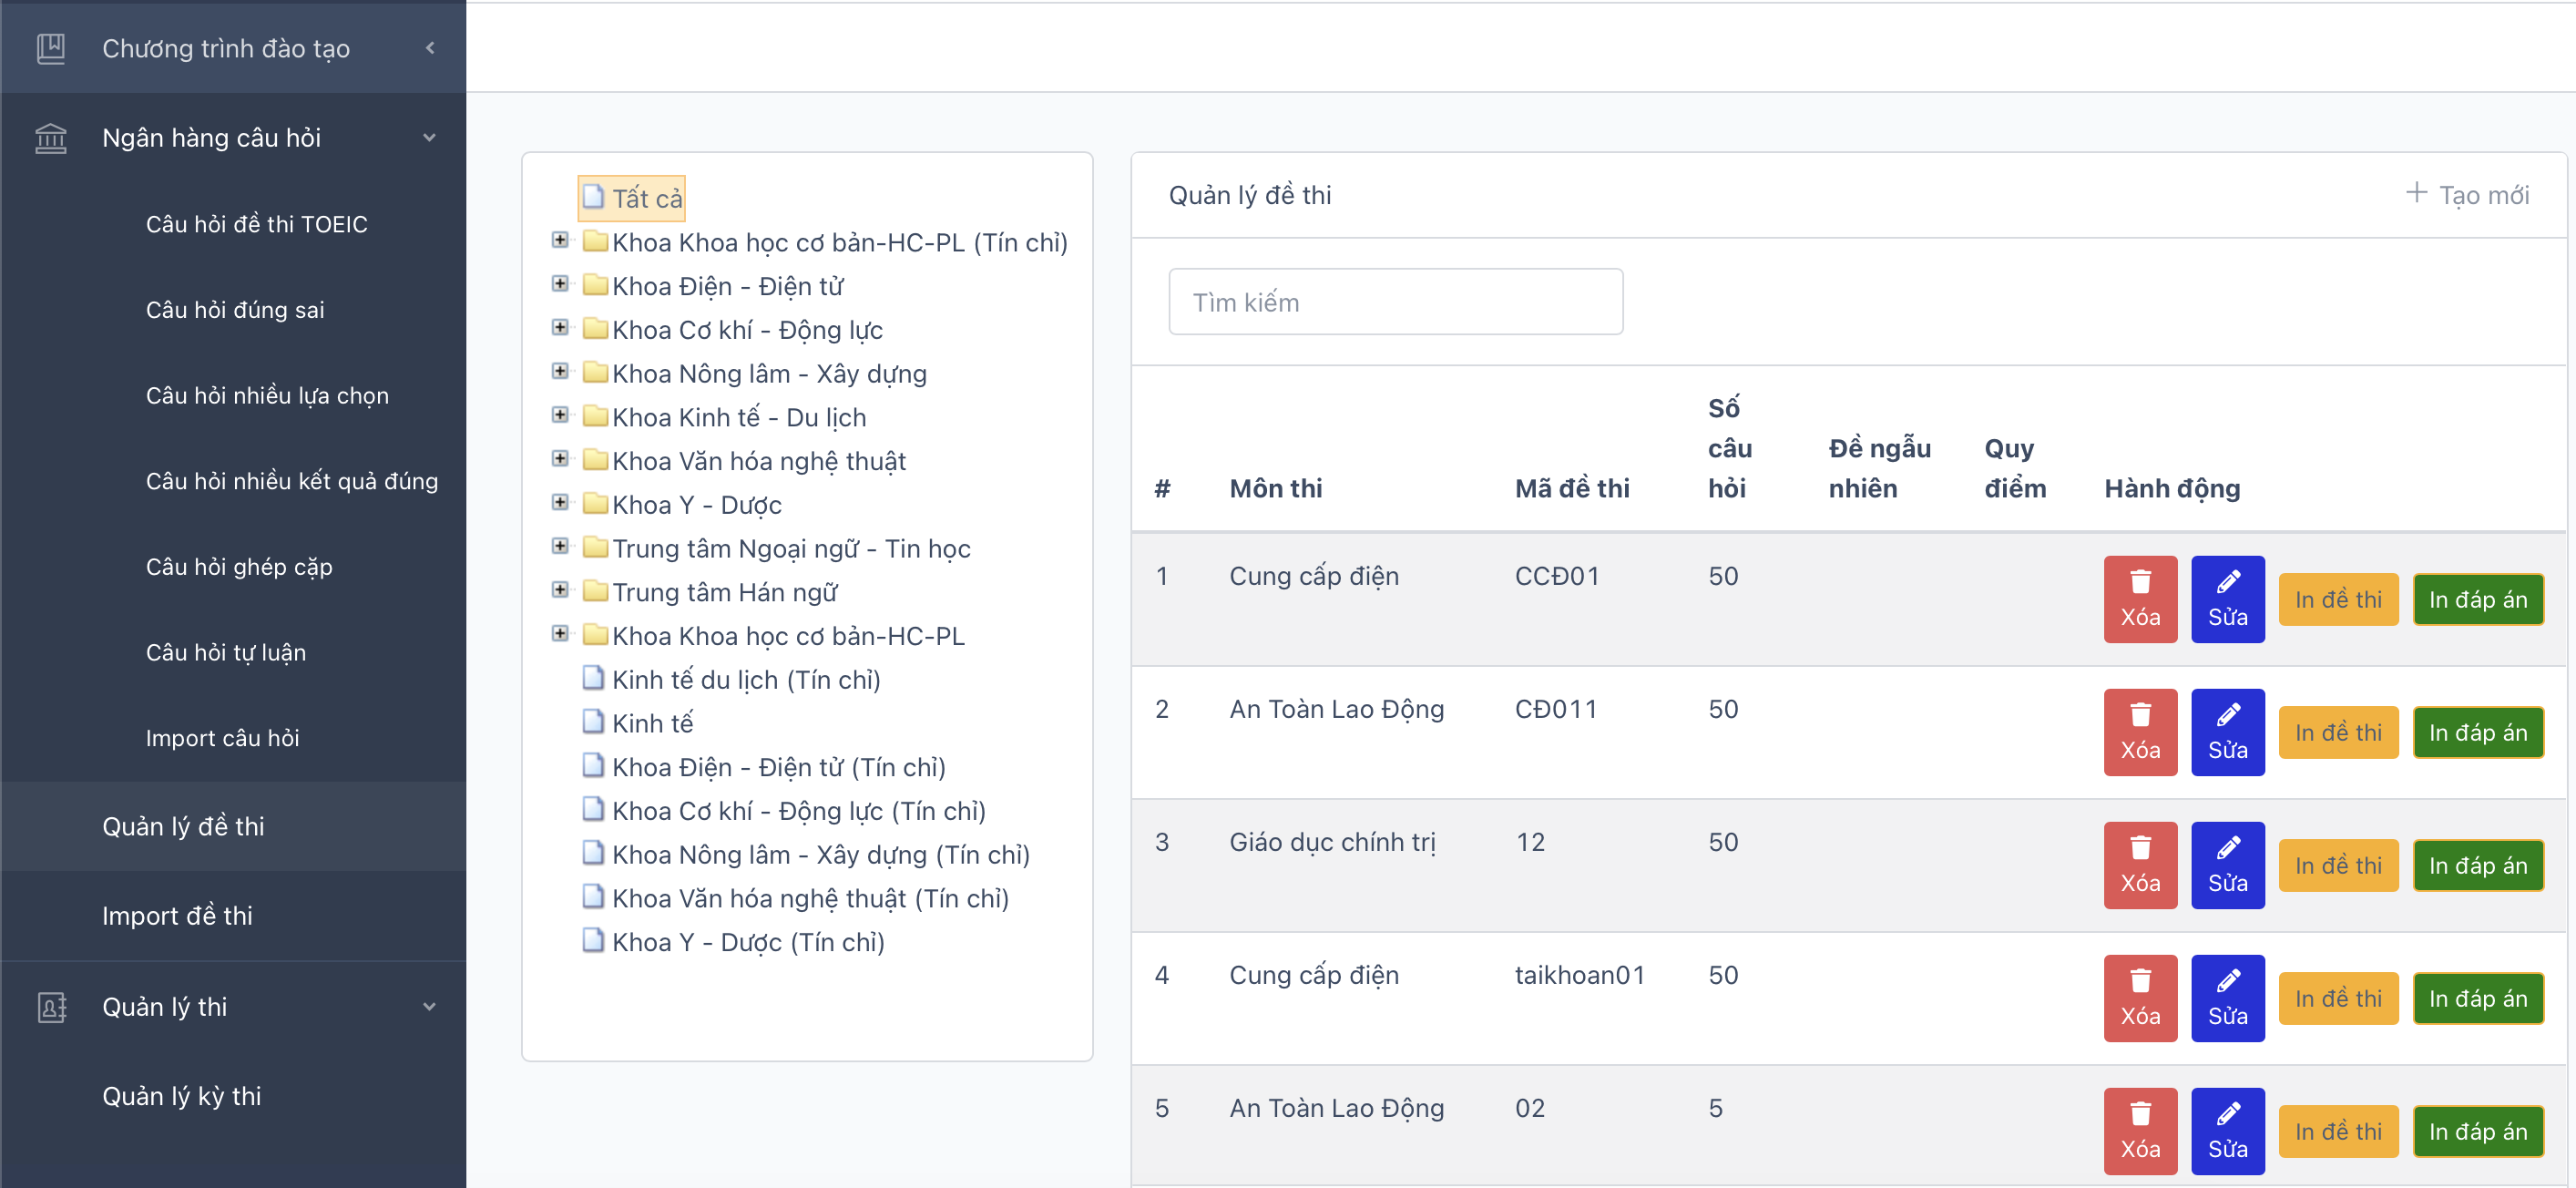Image resolution: width=2576 pixels, height=1188 pixels.
Task: Click the Tìm kiếm search field
Action: click(x=1395, y=302)
